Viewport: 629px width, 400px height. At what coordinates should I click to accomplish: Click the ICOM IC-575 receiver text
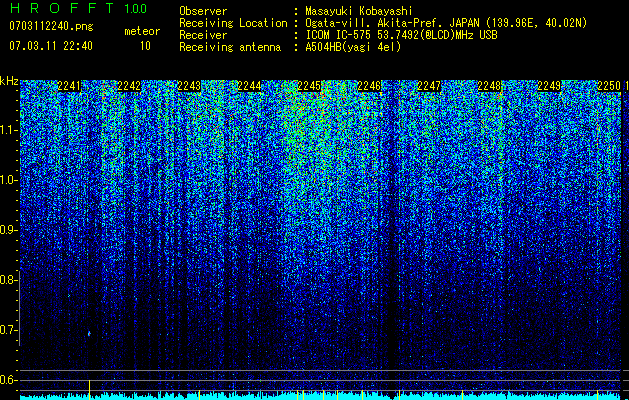(401, 35)
